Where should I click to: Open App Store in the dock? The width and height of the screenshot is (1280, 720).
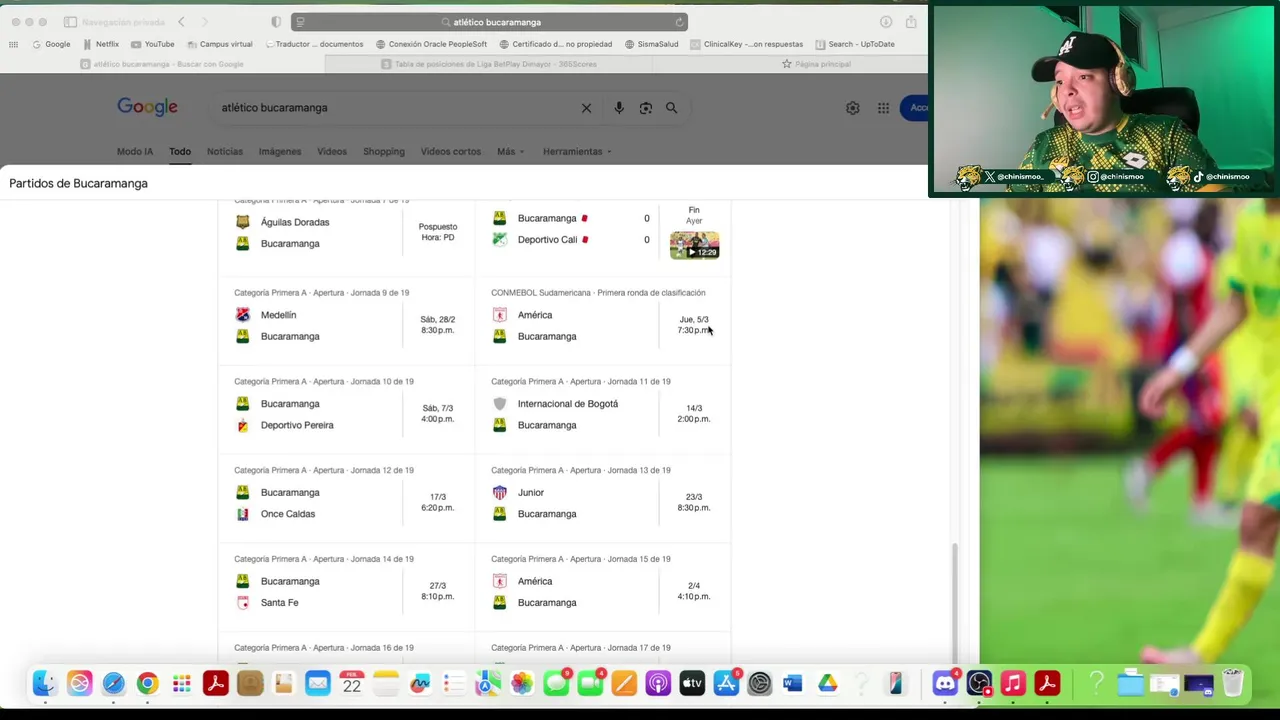(x=726, y=684)
